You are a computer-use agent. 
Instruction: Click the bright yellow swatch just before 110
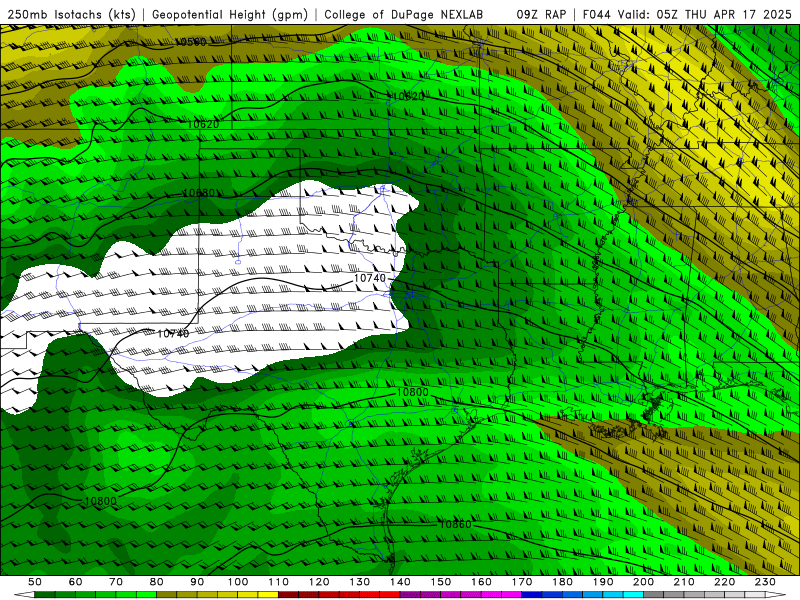coord(268,595)
